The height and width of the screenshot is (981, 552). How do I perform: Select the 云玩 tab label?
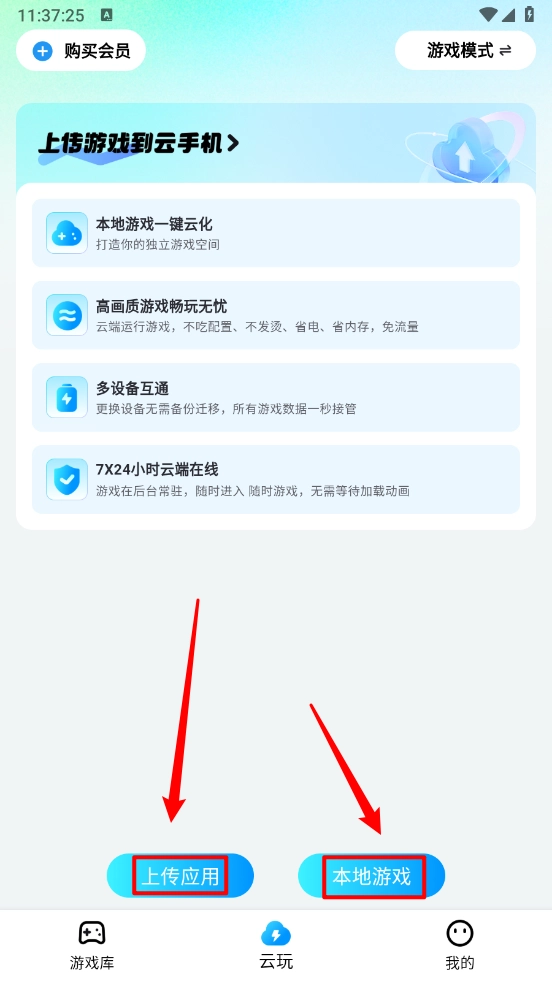coord(276,962)
